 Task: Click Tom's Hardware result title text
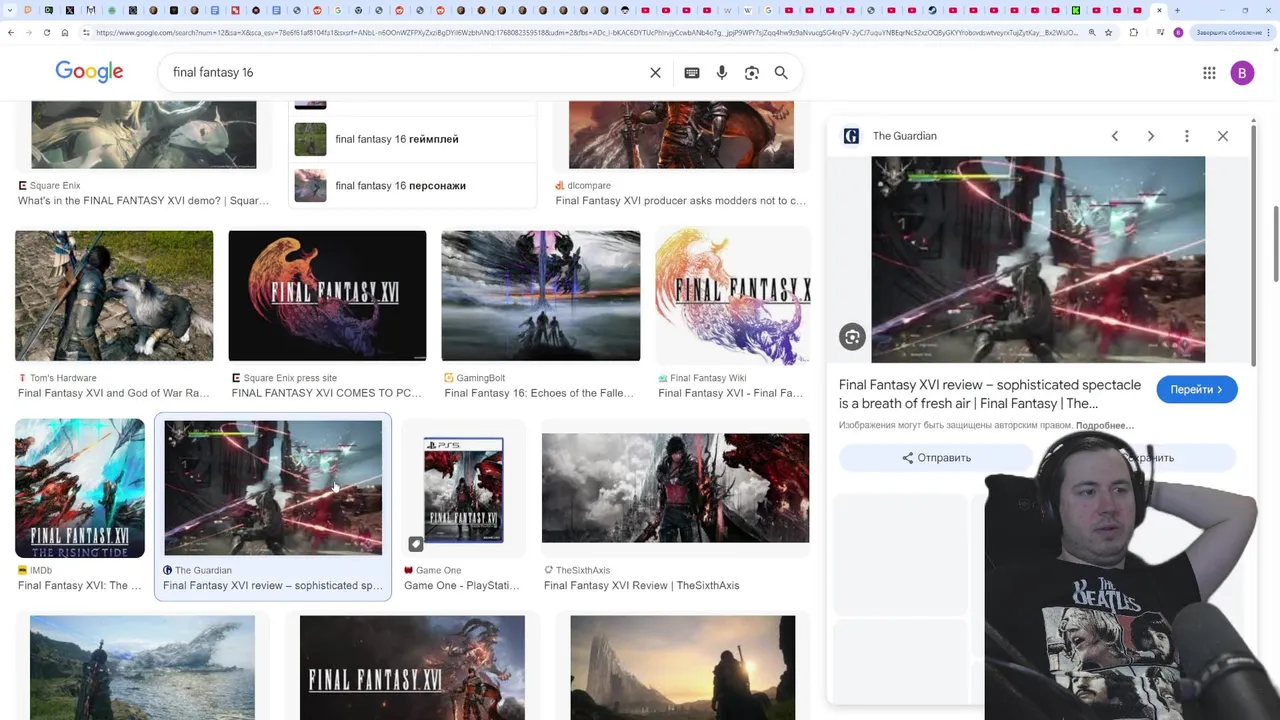[113, 393]
